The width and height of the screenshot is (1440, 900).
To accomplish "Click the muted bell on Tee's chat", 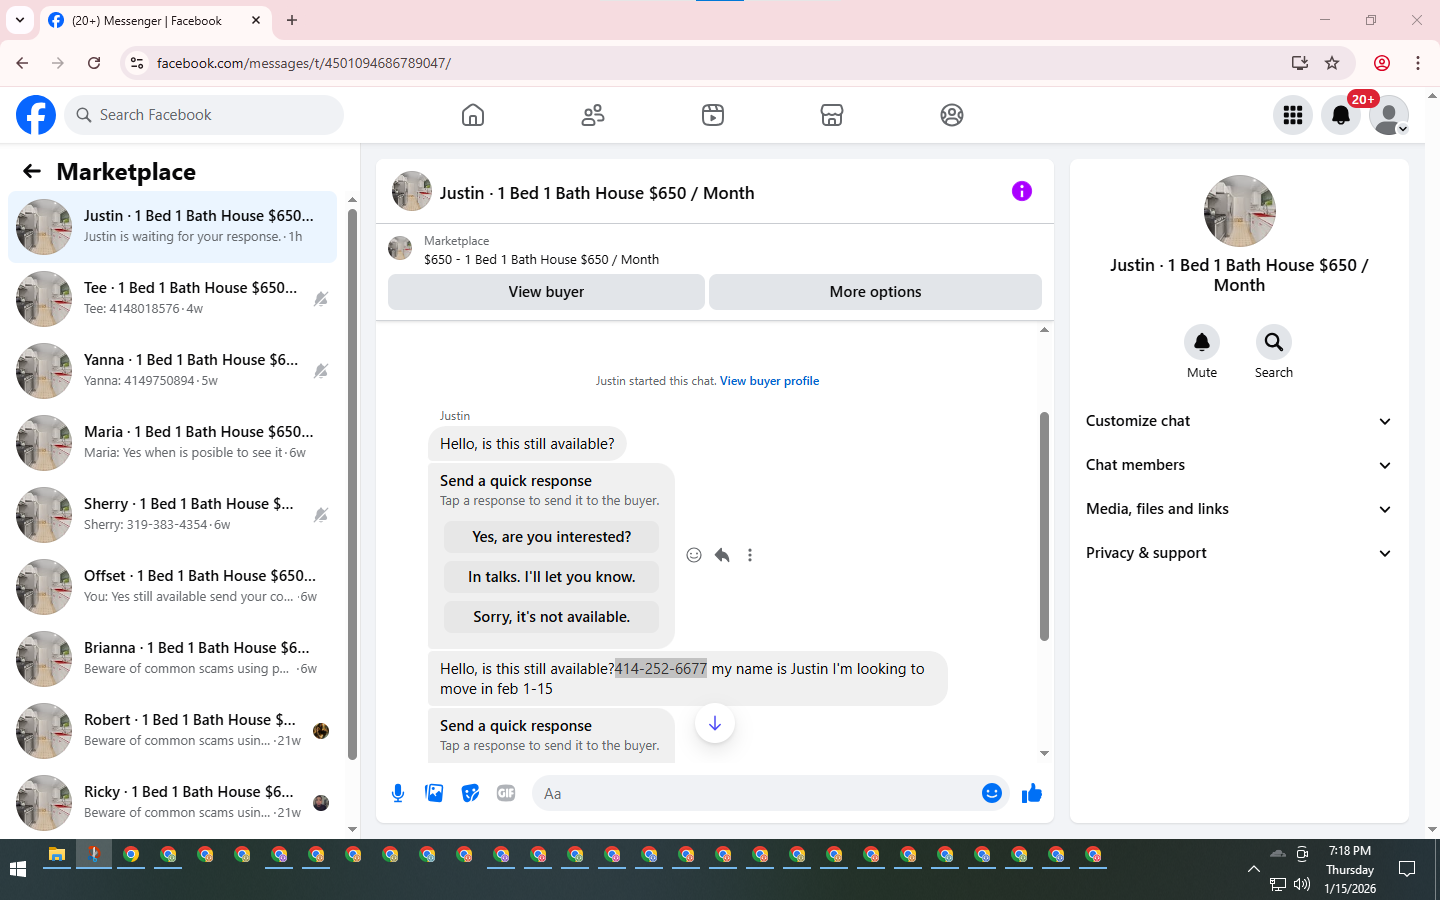I will [x=321, y=299].
